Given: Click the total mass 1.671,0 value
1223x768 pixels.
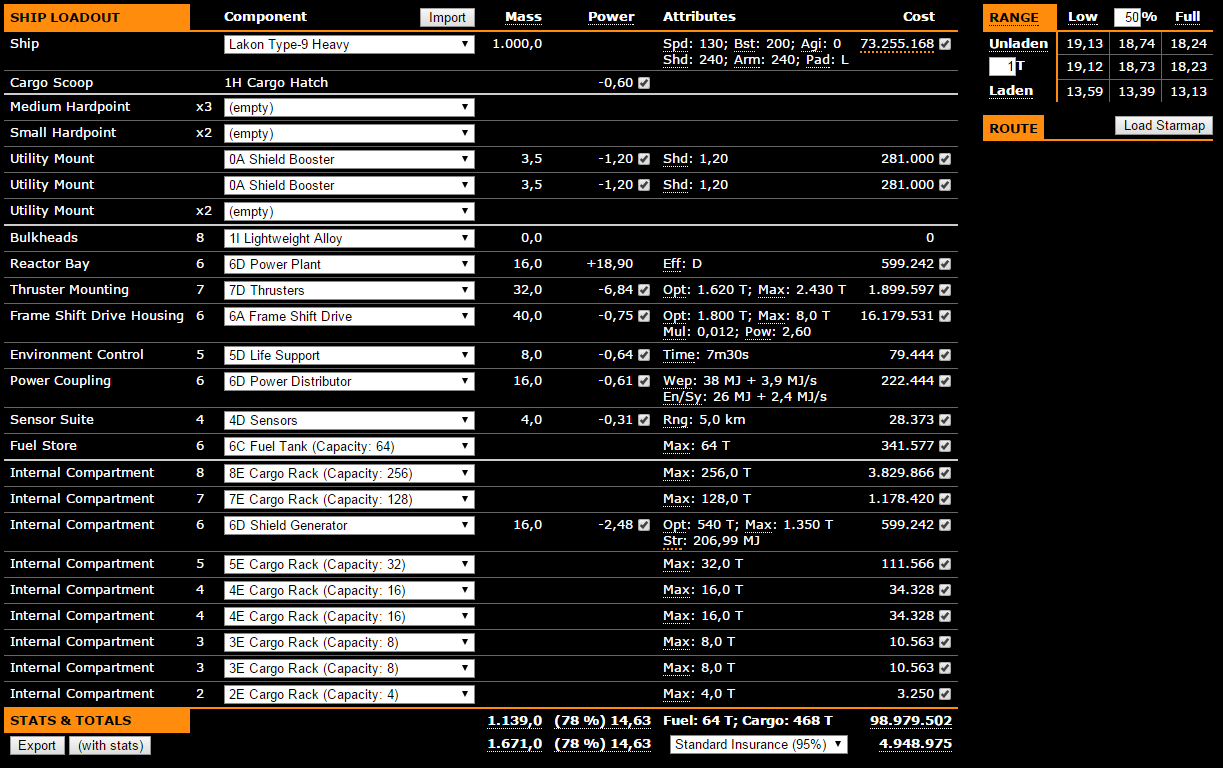Looking at the screenshot, I should (515, 744).
